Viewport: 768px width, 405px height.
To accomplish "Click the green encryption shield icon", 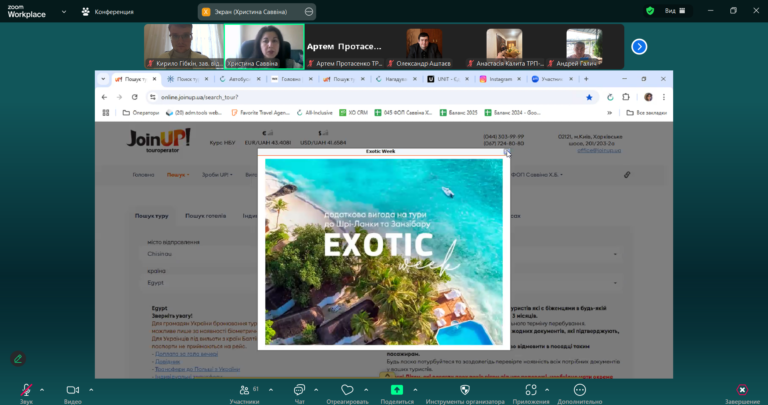I will [x=650, y=11].
